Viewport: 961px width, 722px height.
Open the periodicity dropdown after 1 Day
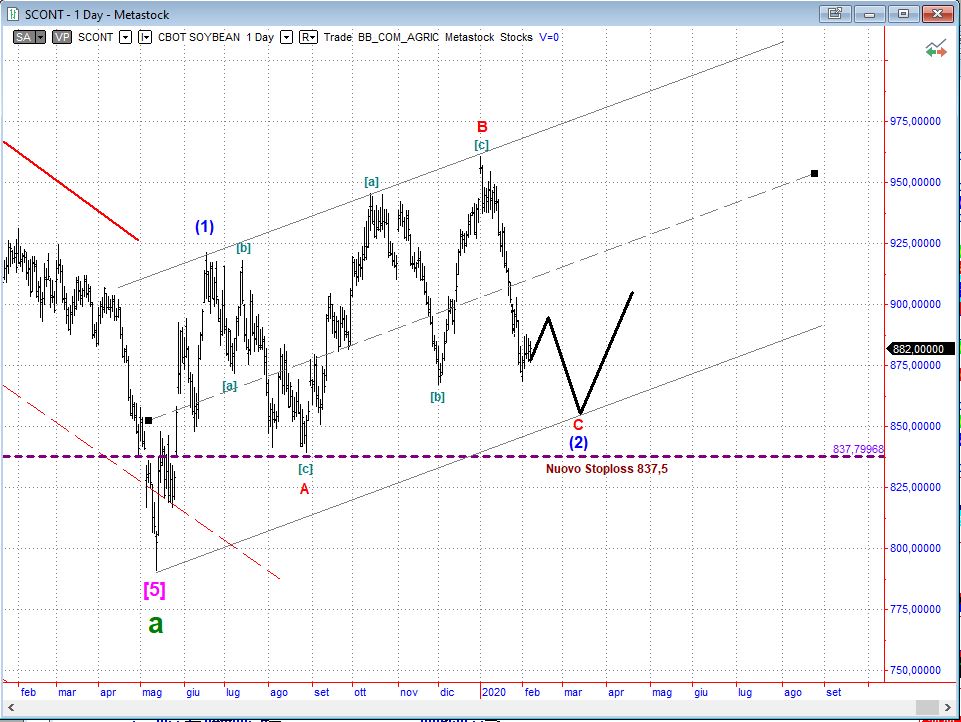[x=286, y=37]
